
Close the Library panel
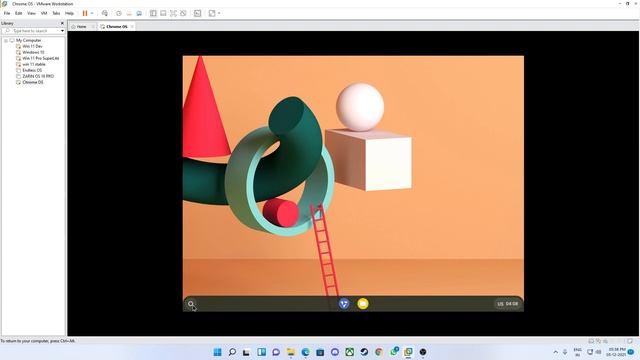pyautogui.click(x=62, y=23)
